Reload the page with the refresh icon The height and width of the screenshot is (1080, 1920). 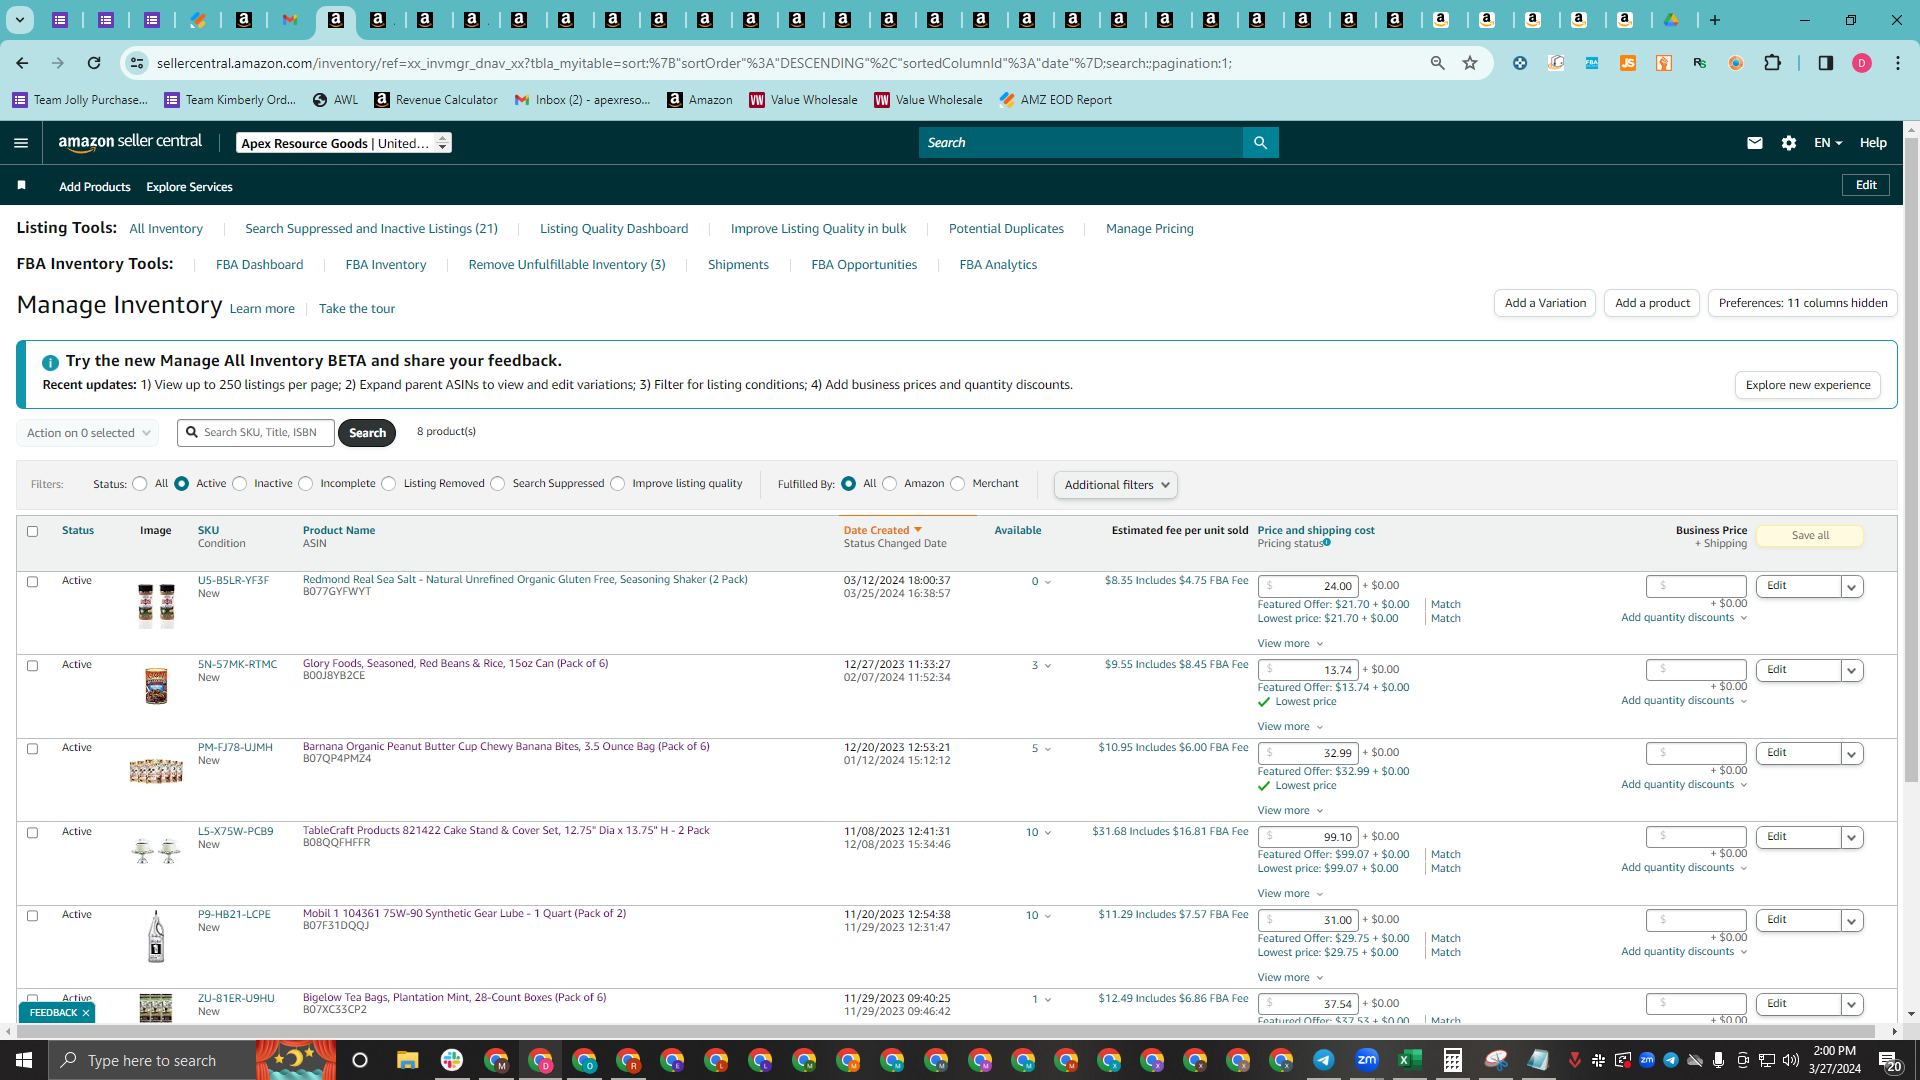[x=94, y=63]
